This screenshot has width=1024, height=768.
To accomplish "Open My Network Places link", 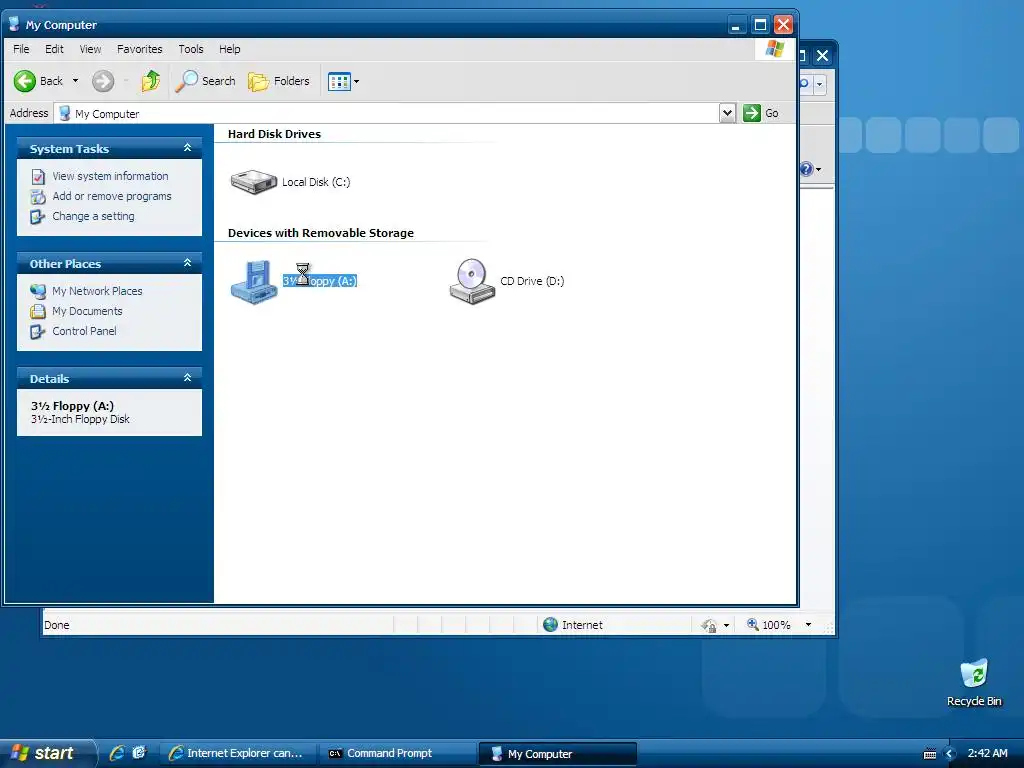I will [x=97, y=291].
